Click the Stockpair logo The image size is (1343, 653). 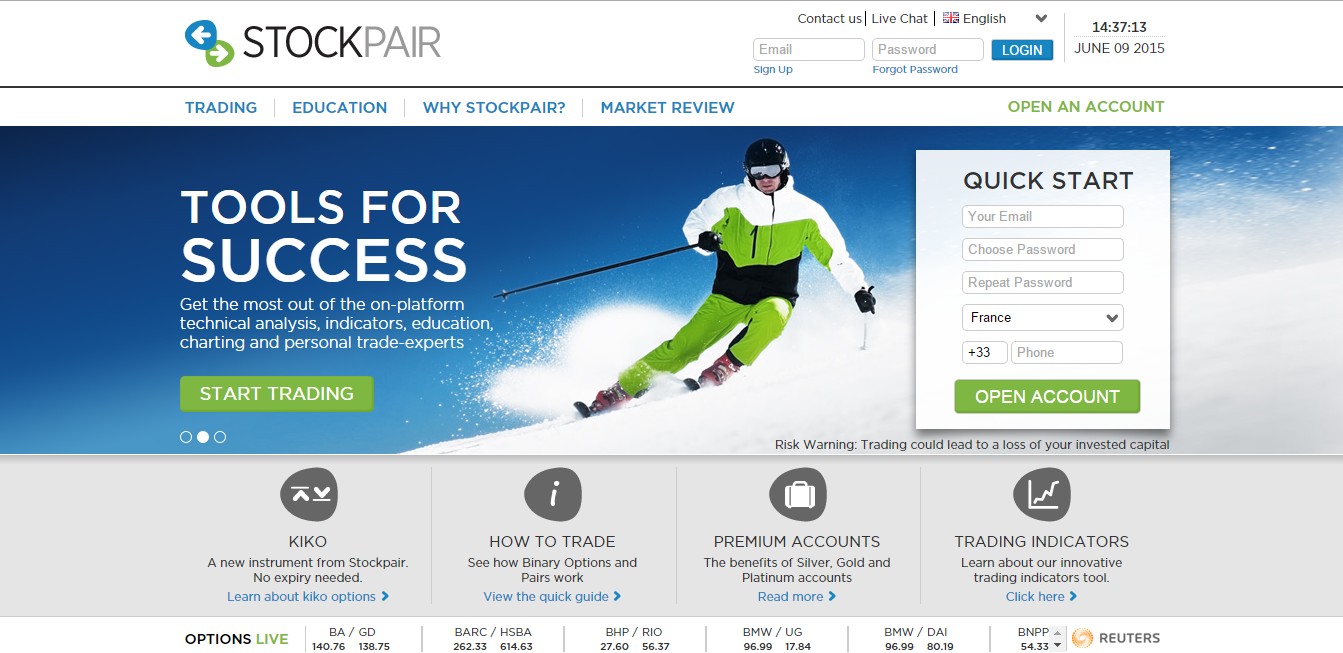point(312,43)
